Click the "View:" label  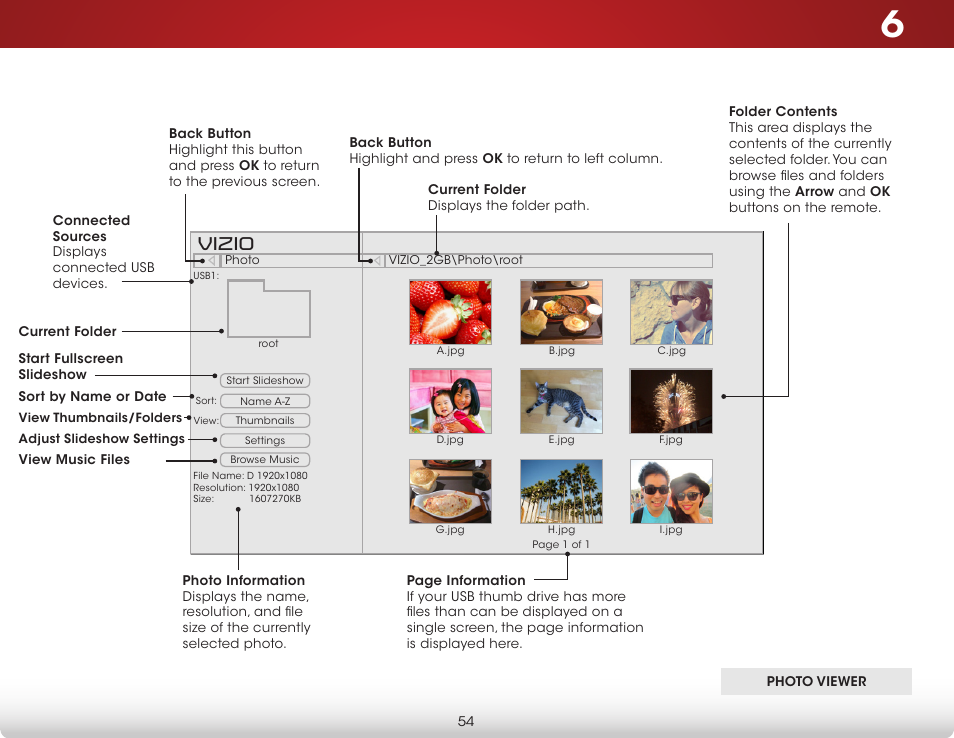[x=206, y=420]
